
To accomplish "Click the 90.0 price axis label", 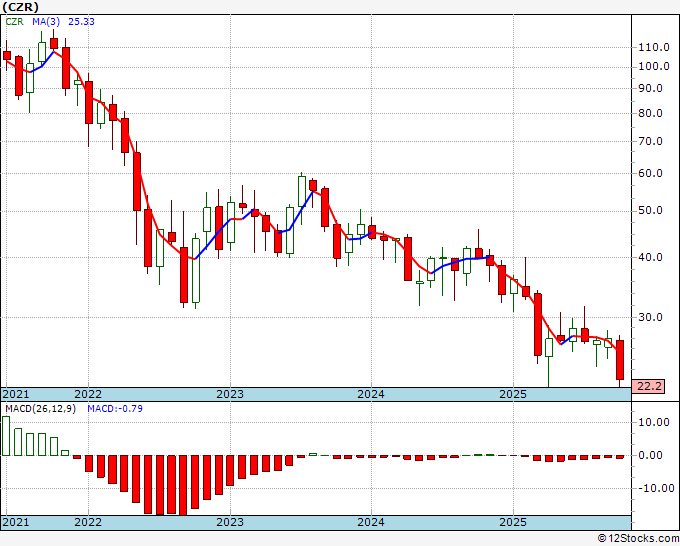I will click(651, 88).
